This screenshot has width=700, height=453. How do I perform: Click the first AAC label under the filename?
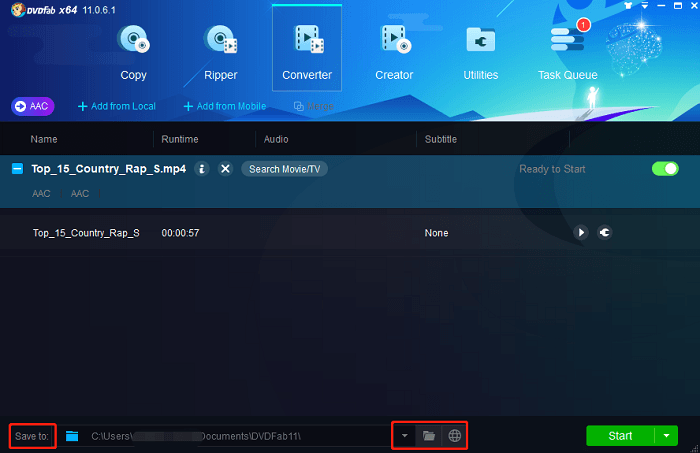click(41, 194)
